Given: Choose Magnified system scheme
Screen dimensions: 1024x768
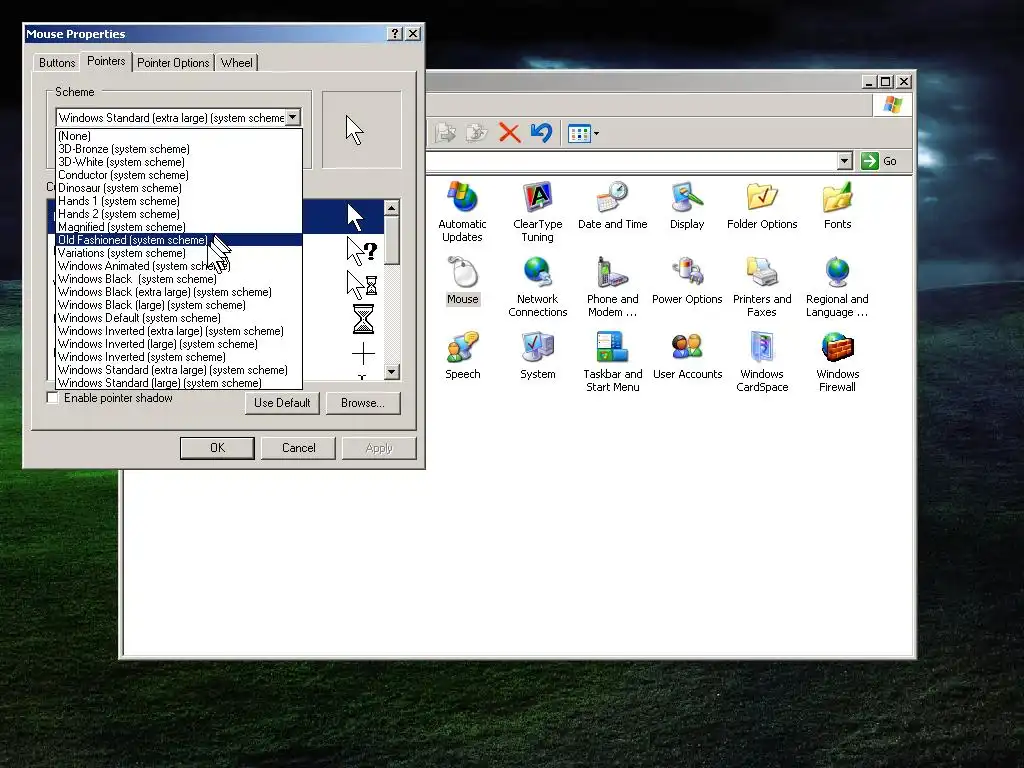Looking at the screenshot, I should coord(178,227).
